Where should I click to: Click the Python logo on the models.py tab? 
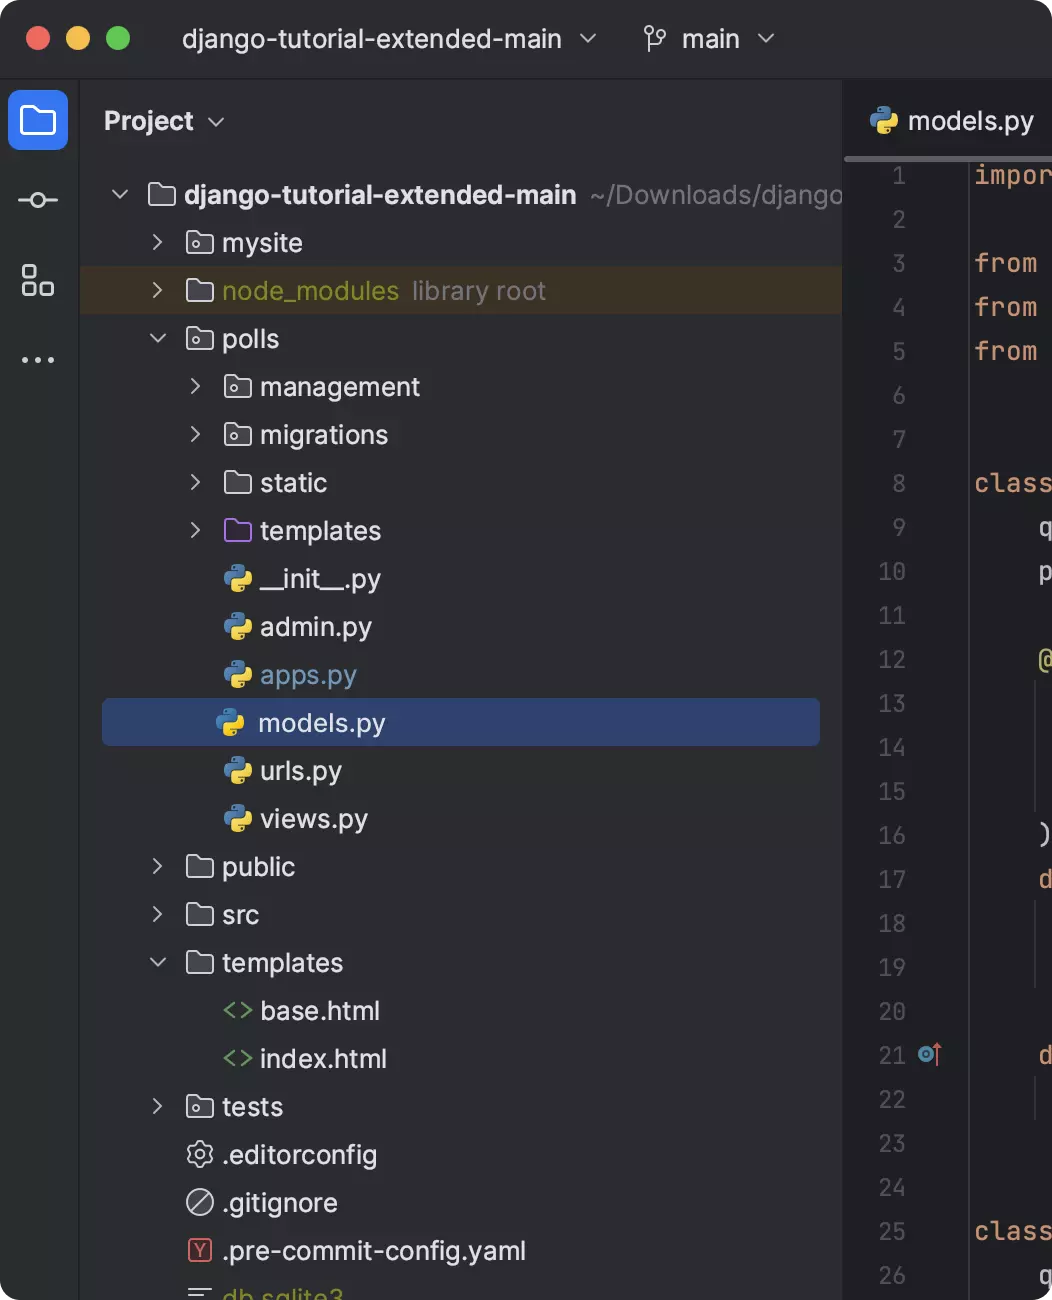click(884, 120)
